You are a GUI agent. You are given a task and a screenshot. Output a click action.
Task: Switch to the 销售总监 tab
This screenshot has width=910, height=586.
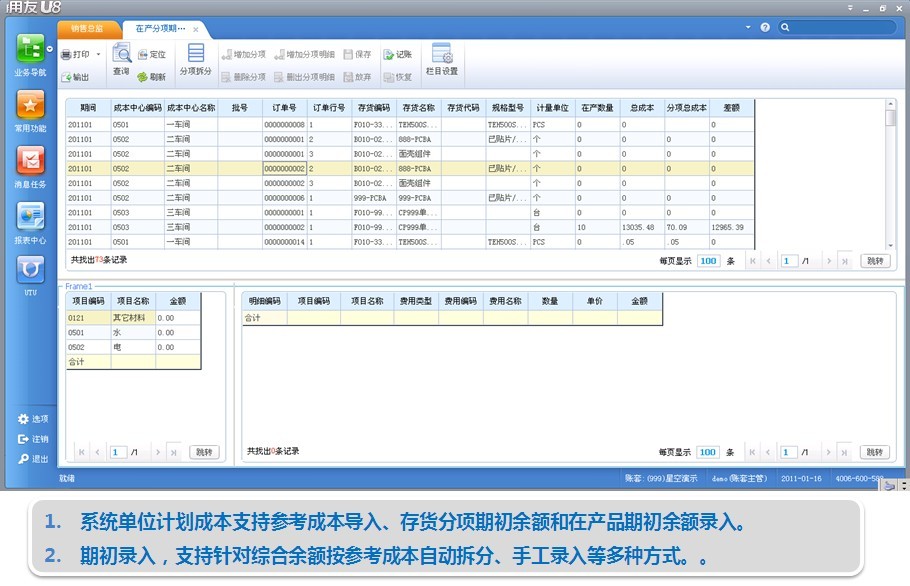click(88, 28)
